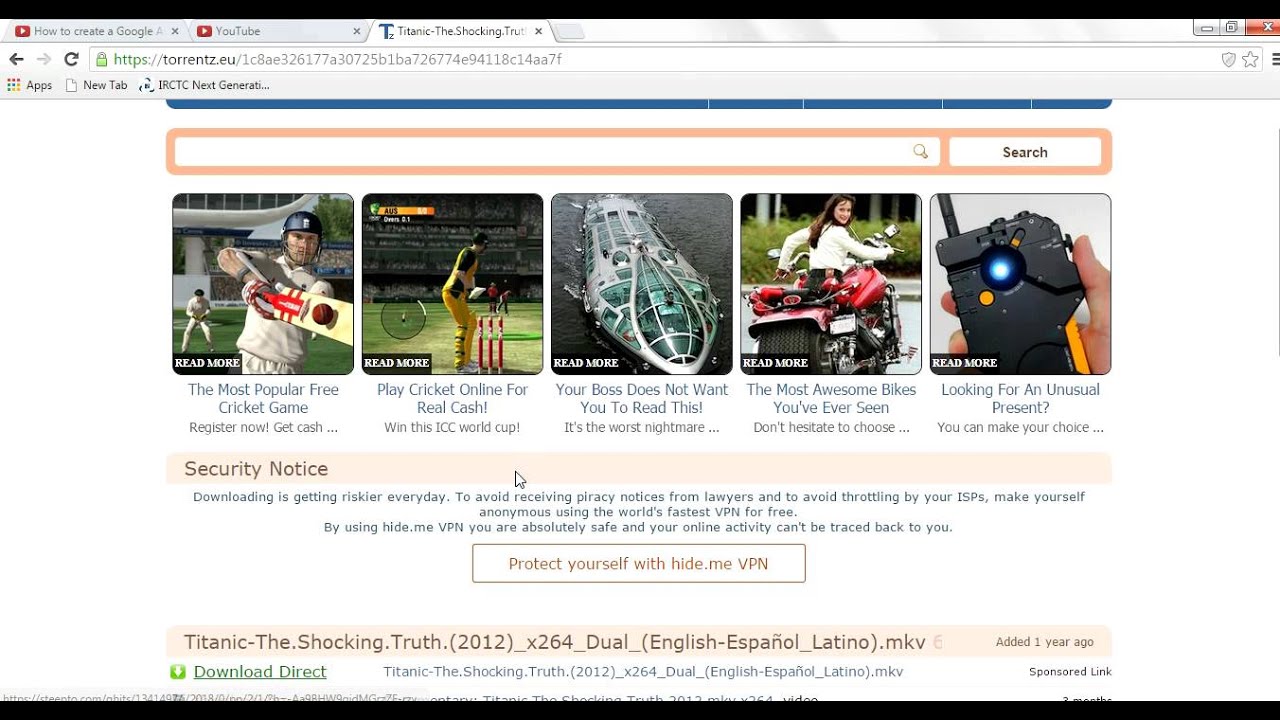The image size is (1280, 720).
Task: Open Play Cricket Online For Real Cash link
Action: [x=452, y=398]
